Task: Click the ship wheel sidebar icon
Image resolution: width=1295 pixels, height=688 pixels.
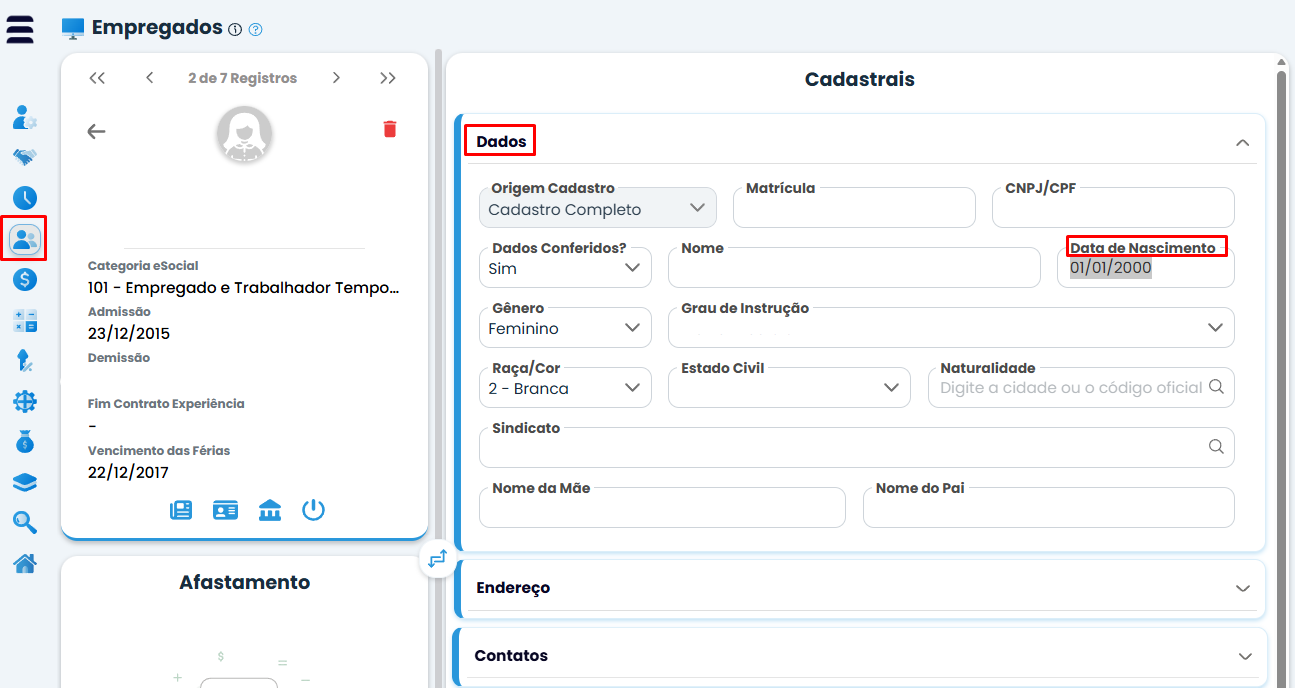Action: (25, 401)
